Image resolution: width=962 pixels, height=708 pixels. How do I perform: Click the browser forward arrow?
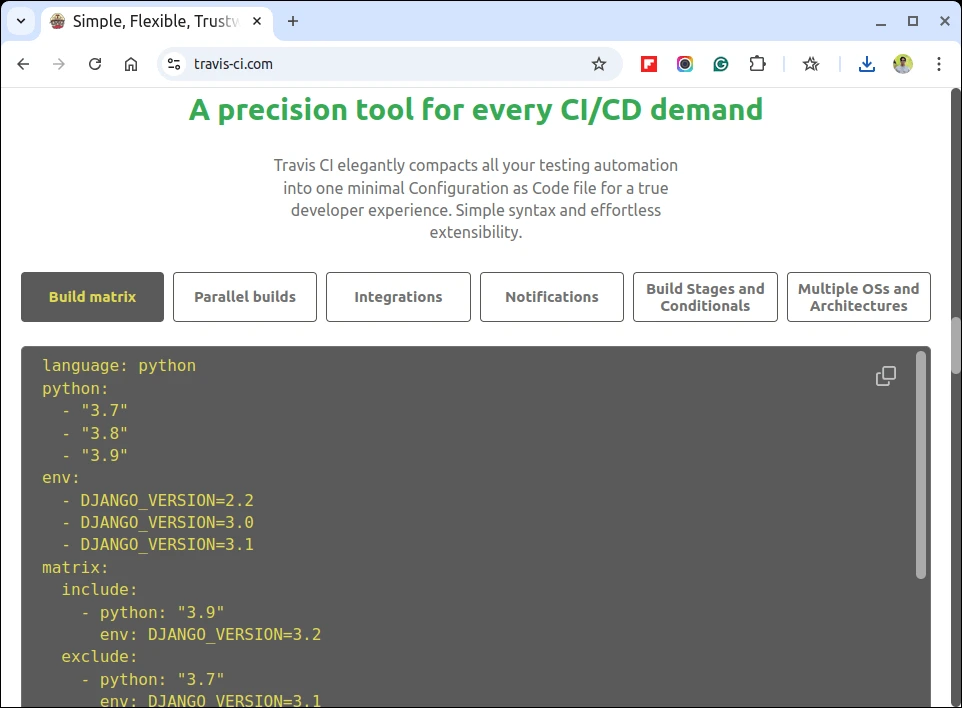[x=59, y=64]
